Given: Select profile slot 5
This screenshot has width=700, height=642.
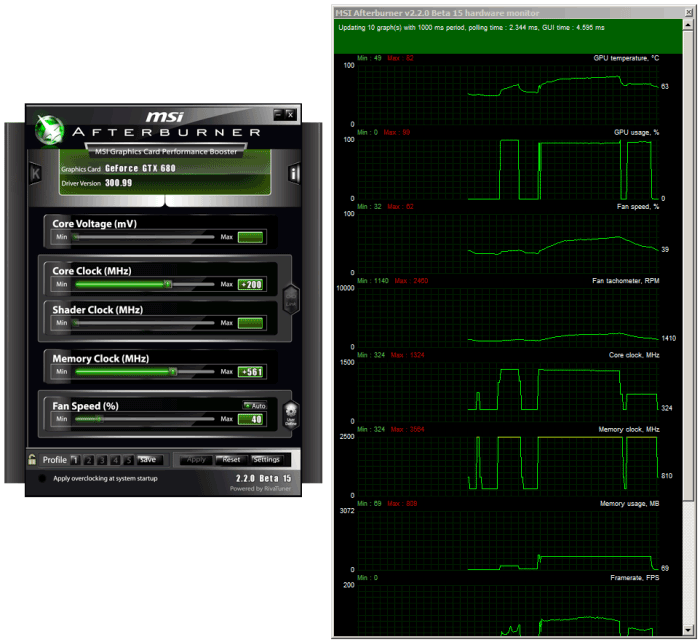Looking at the screenshot, I should click(128, 460).
